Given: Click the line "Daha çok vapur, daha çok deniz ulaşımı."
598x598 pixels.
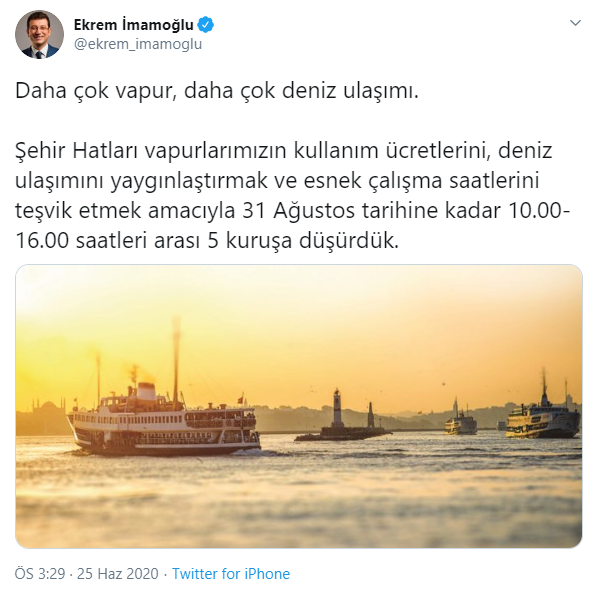Looking at the screenshot, I should pyautogui.click(x=217, y=91).
